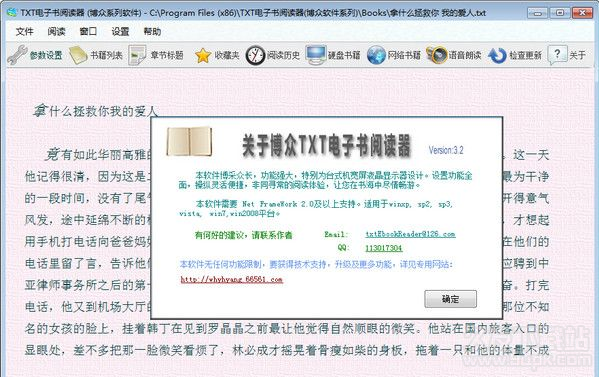Open the 文件 menu
Screen dimensions: 599x377
point(24,31)
